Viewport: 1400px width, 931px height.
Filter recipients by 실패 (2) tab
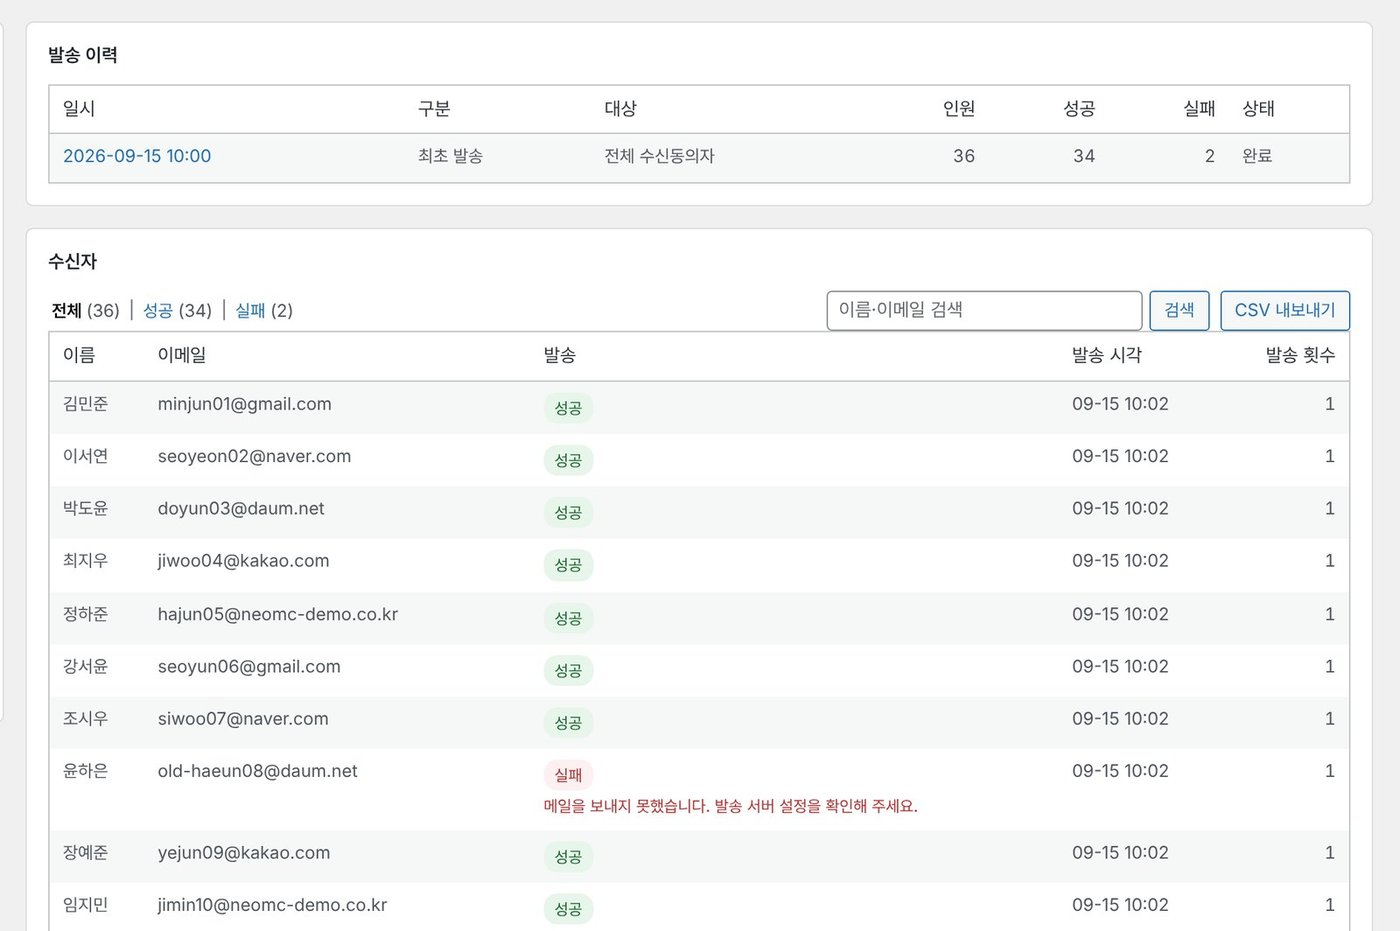pos(264,311)
